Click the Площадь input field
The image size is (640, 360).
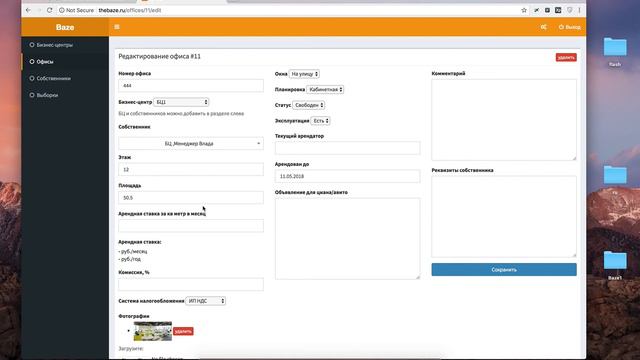pos(191,198)
